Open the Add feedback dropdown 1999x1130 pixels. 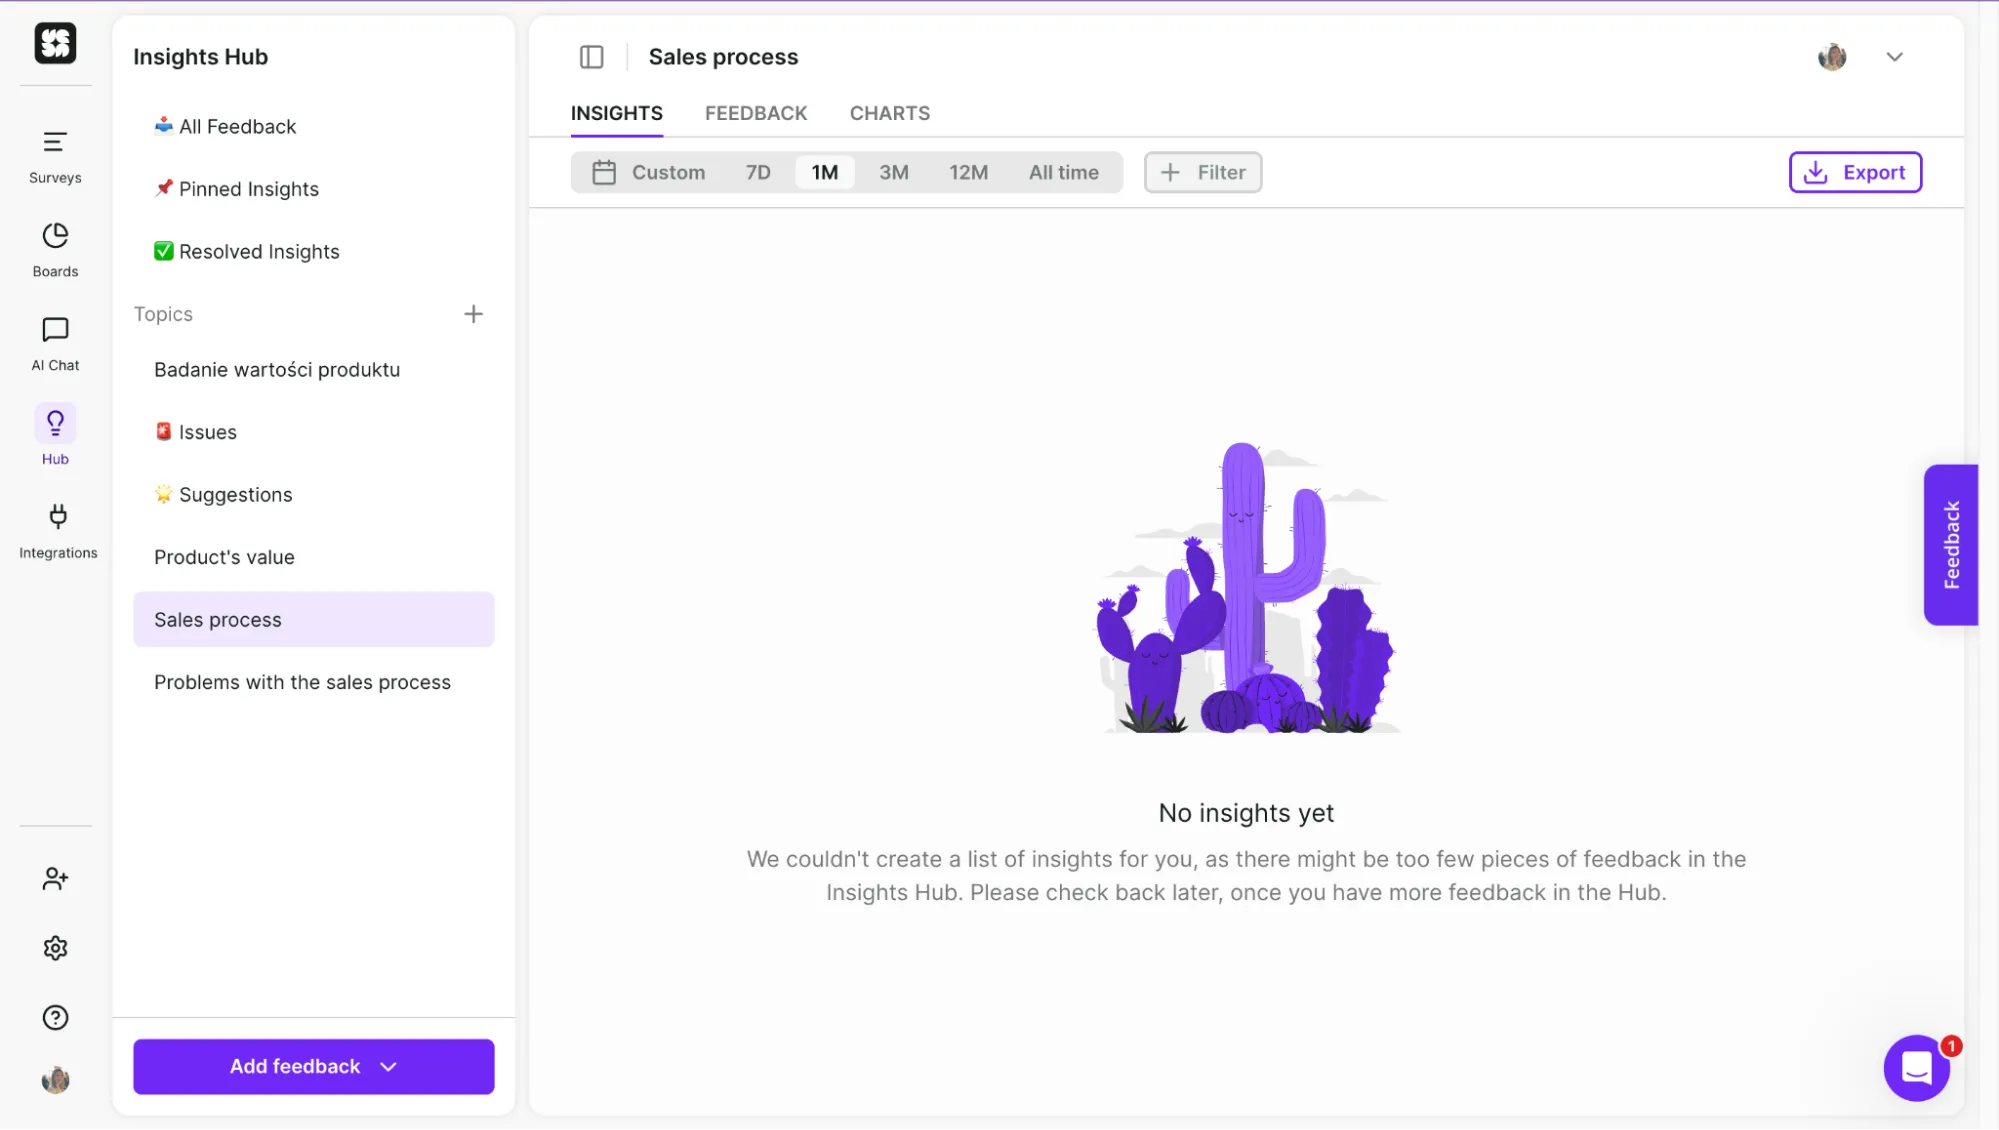pyautogui.click(x=313, y=1066)
